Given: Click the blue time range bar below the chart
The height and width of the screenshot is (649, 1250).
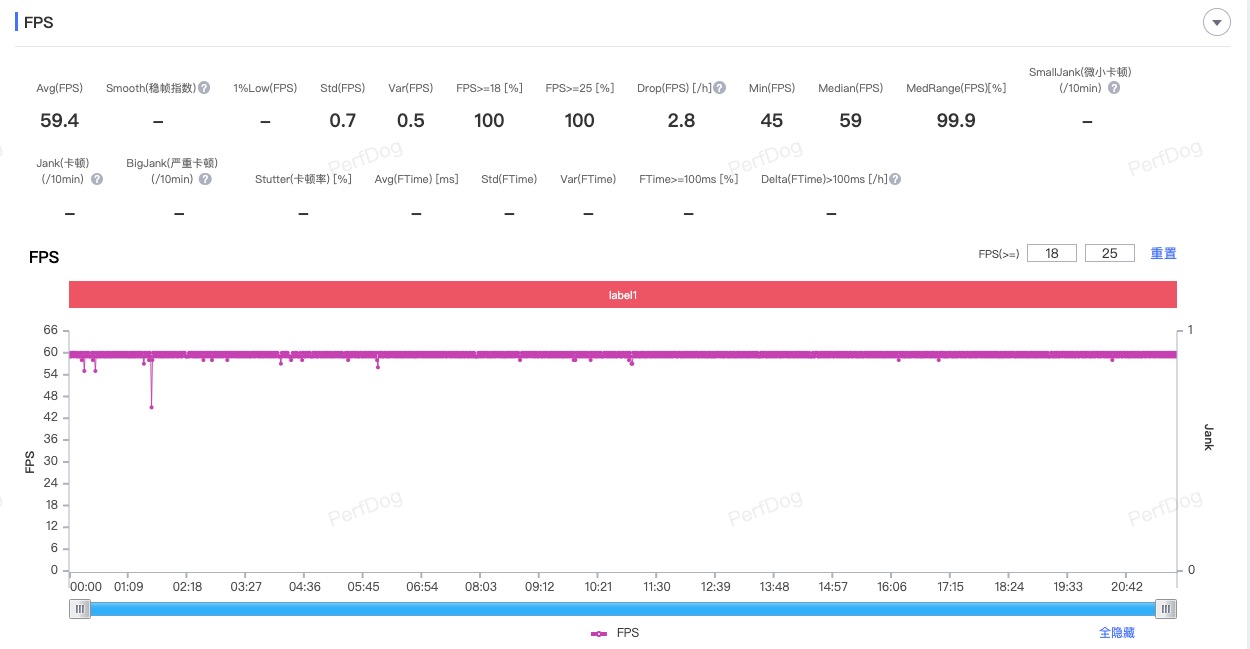Looking at the screenshot, I should [622, 609].
